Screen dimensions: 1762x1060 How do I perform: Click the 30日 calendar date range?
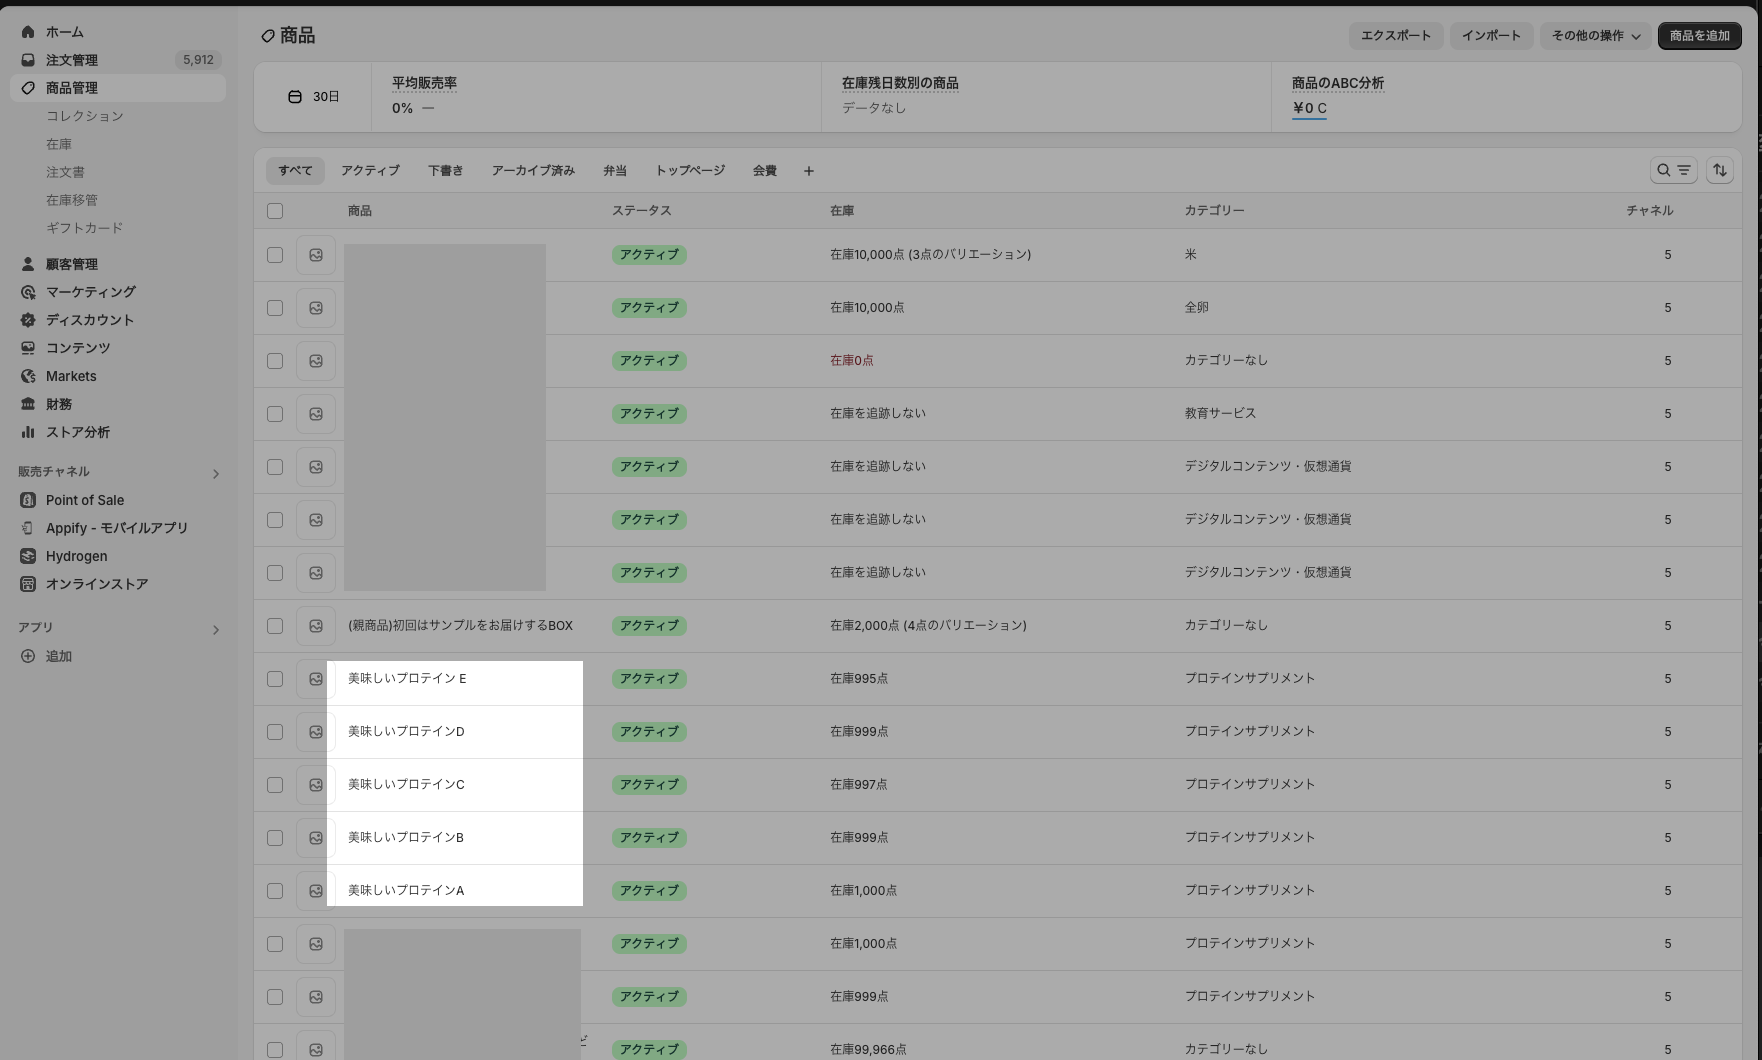pos(314,97)
